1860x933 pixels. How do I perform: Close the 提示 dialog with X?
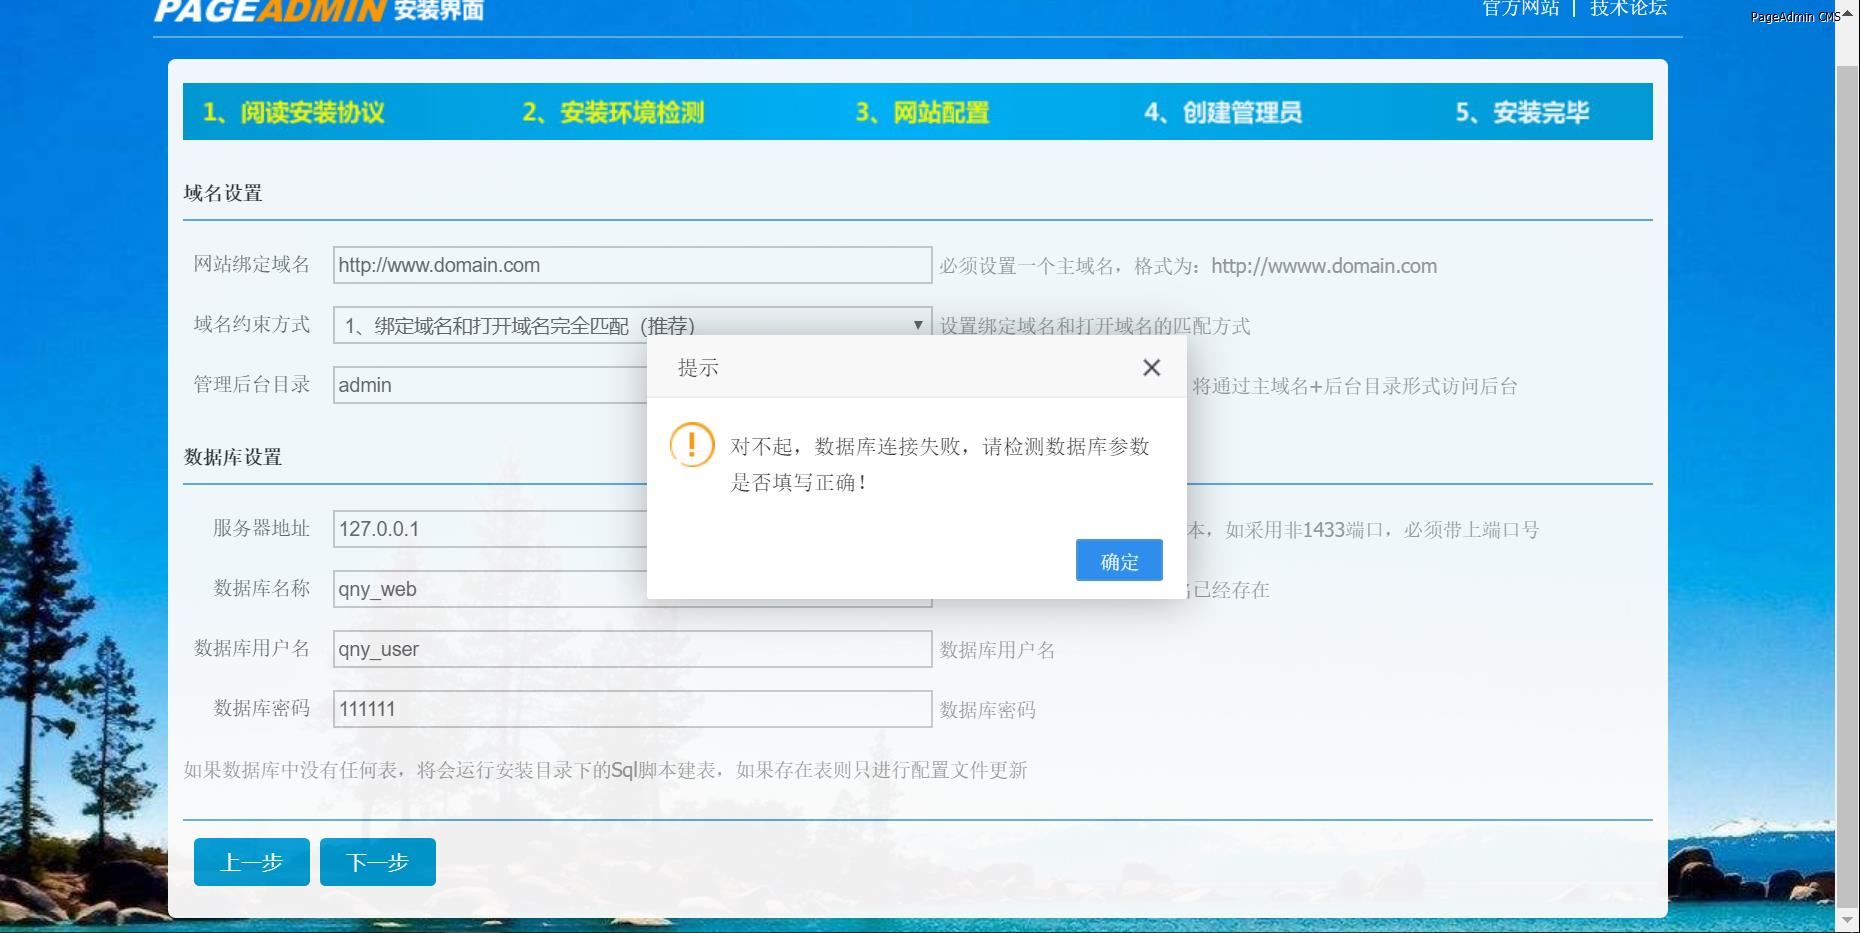coord(1151,368)
